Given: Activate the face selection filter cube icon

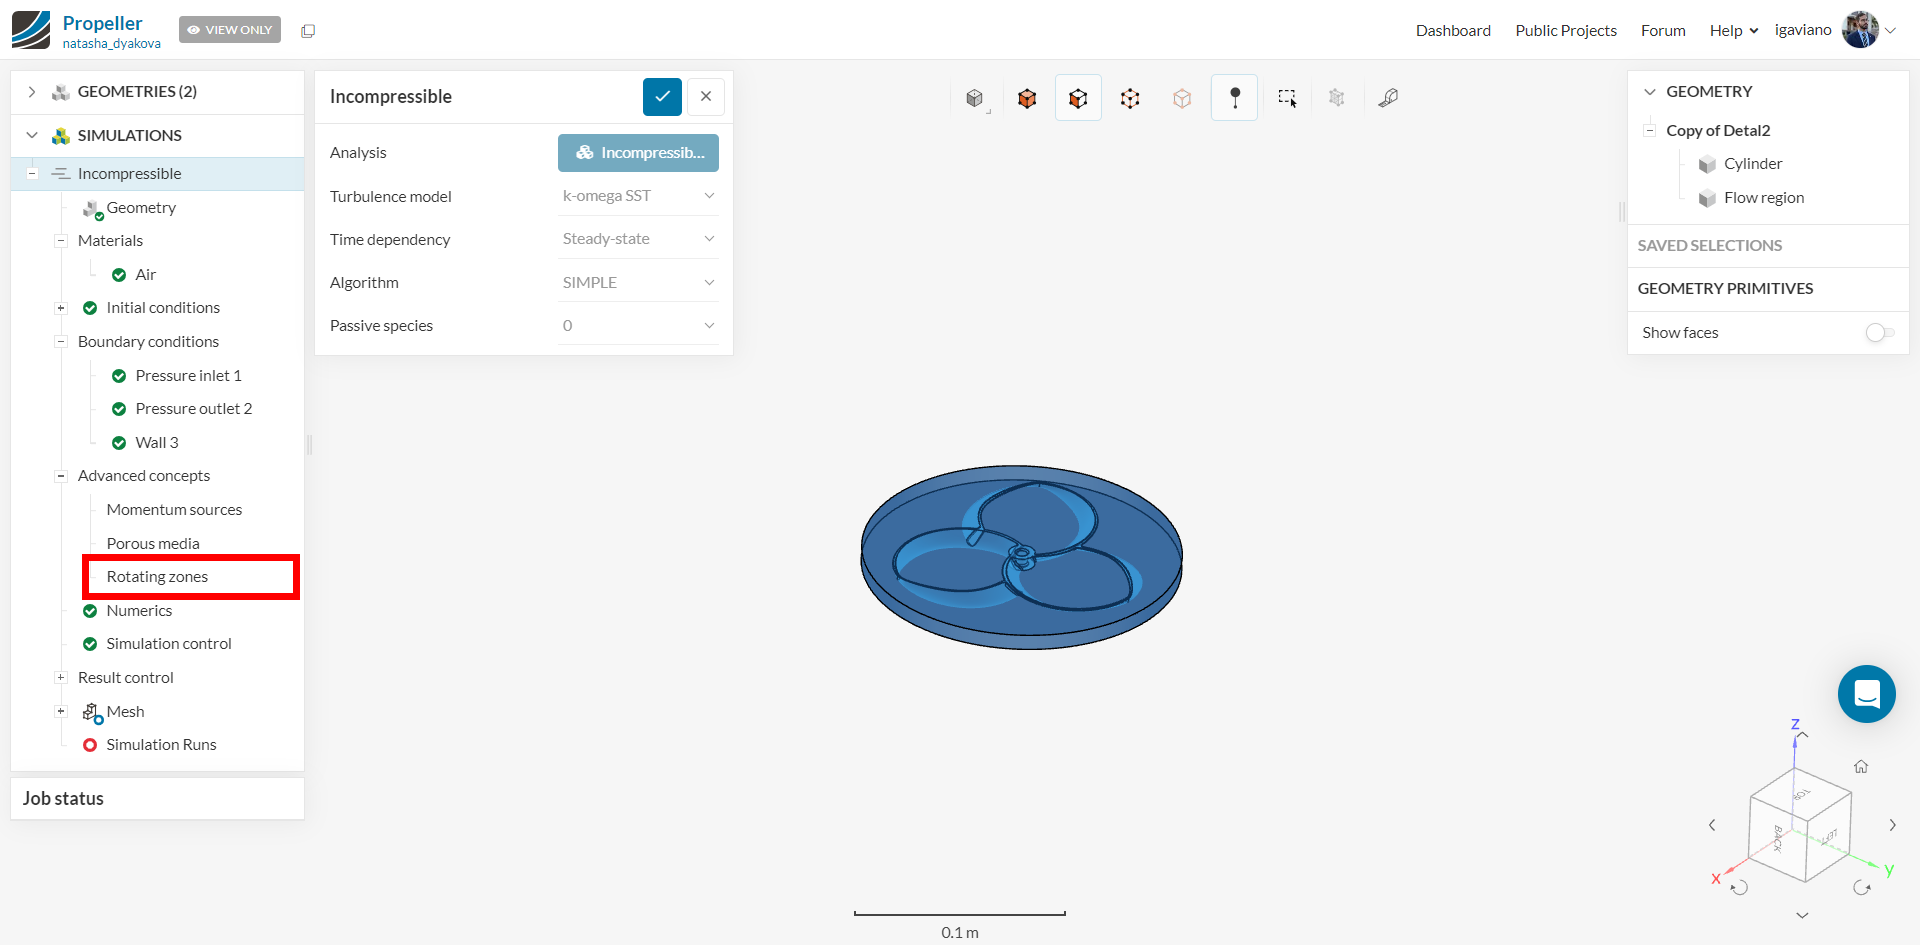Looking at the screenshot, I should coord(1078,97).
